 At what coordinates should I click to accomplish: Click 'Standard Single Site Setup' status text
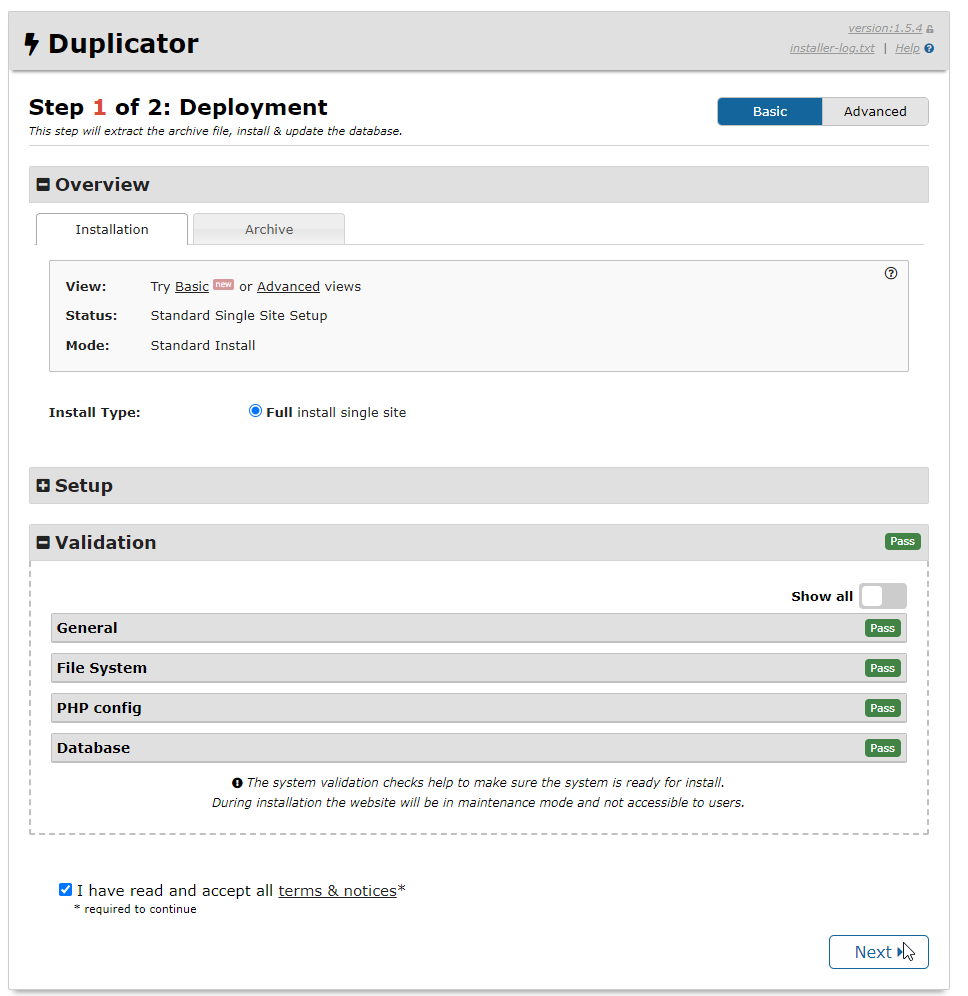(239, 316)
